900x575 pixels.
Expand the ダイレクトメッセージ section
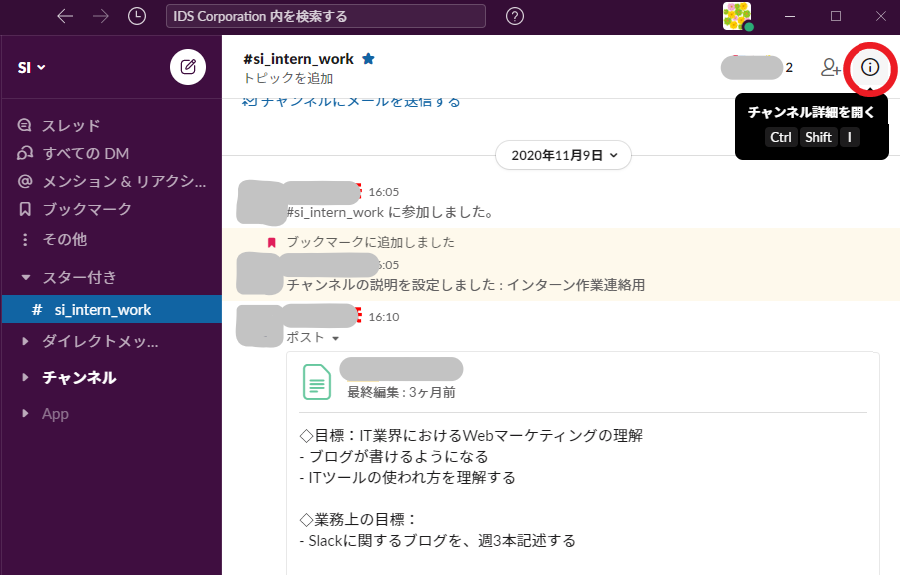pyautogui.click(x=25, y=341)
